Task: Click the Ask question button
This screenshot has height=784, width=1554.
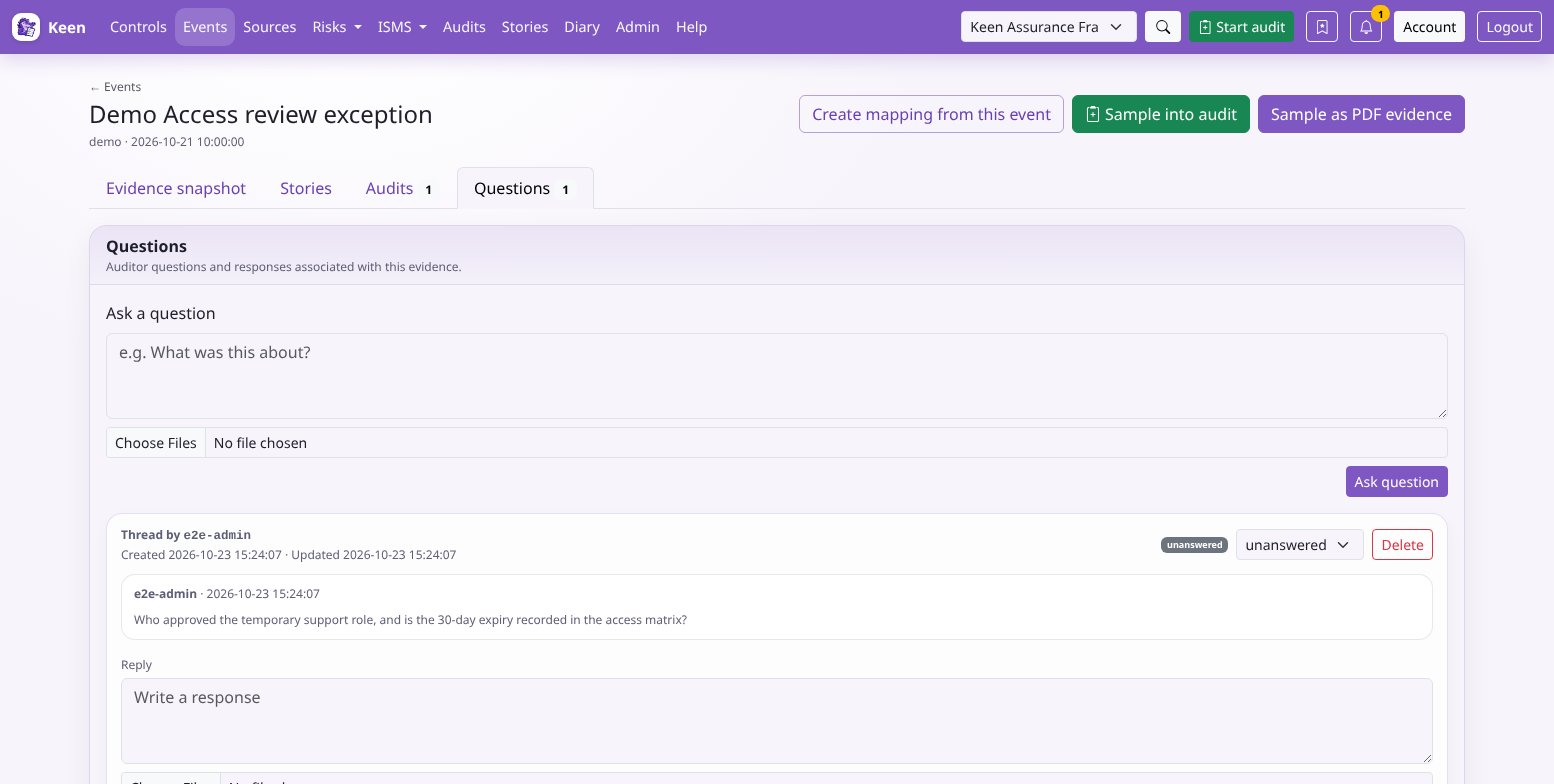Action: point(1396,481)
